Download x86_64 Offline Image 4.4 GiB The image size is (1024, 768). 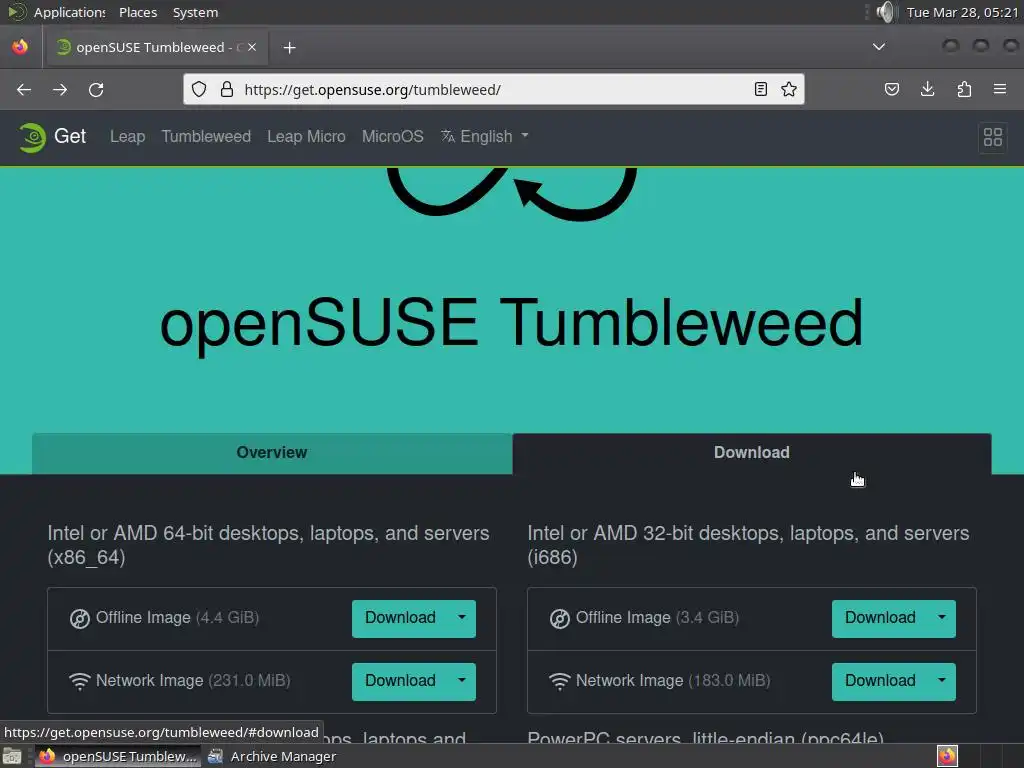pos(400,618)
